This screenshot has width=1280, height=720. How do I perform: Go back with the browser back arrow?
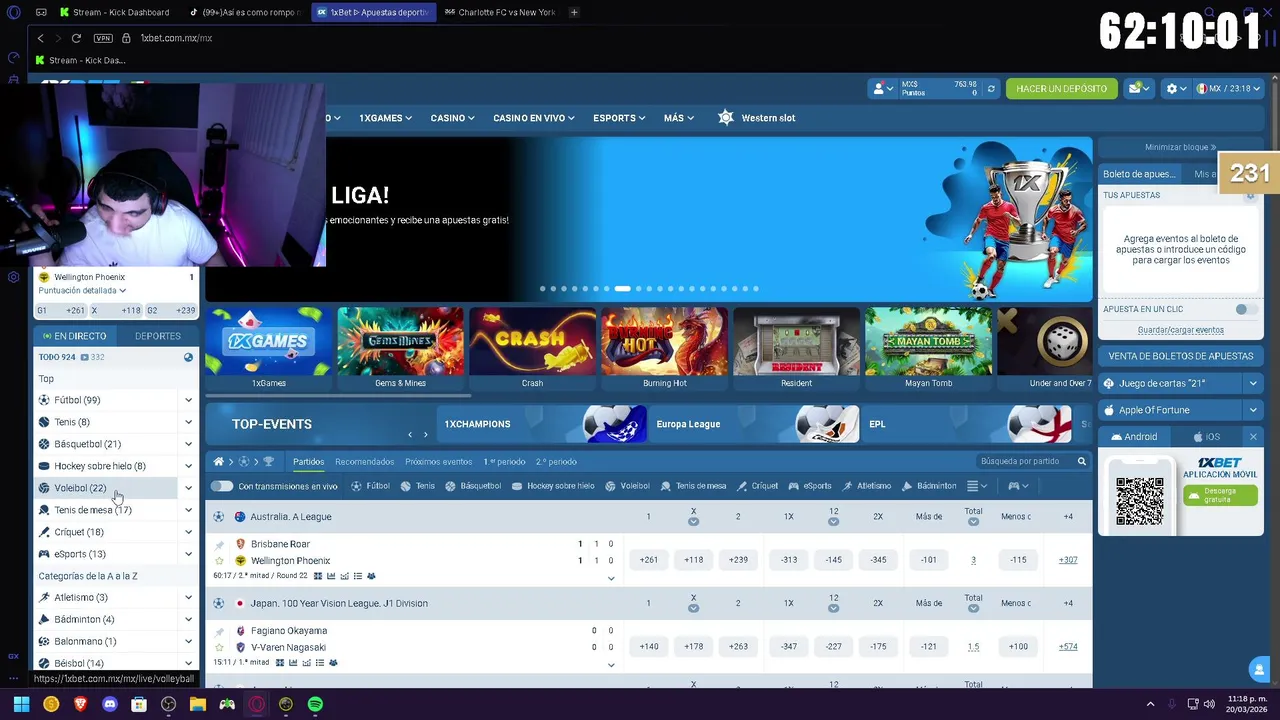pyautogui.click(x=40, y=38)
